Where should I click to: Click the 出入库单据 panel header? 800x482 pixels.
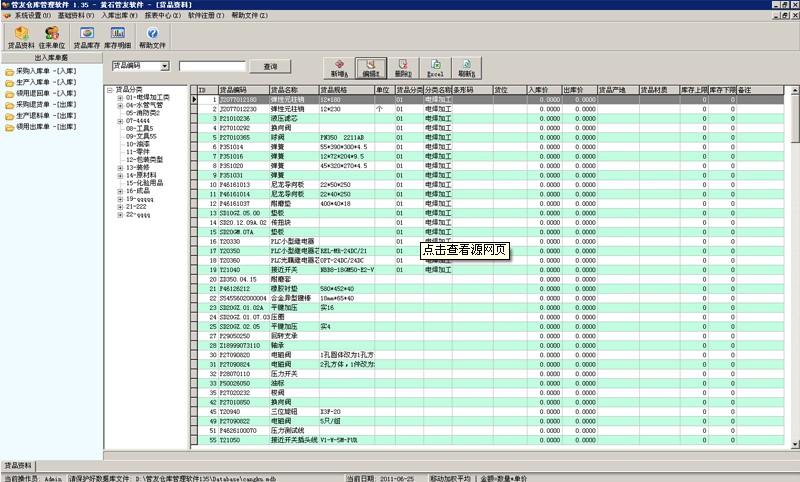pyautogui.click(x=52, y=58)
